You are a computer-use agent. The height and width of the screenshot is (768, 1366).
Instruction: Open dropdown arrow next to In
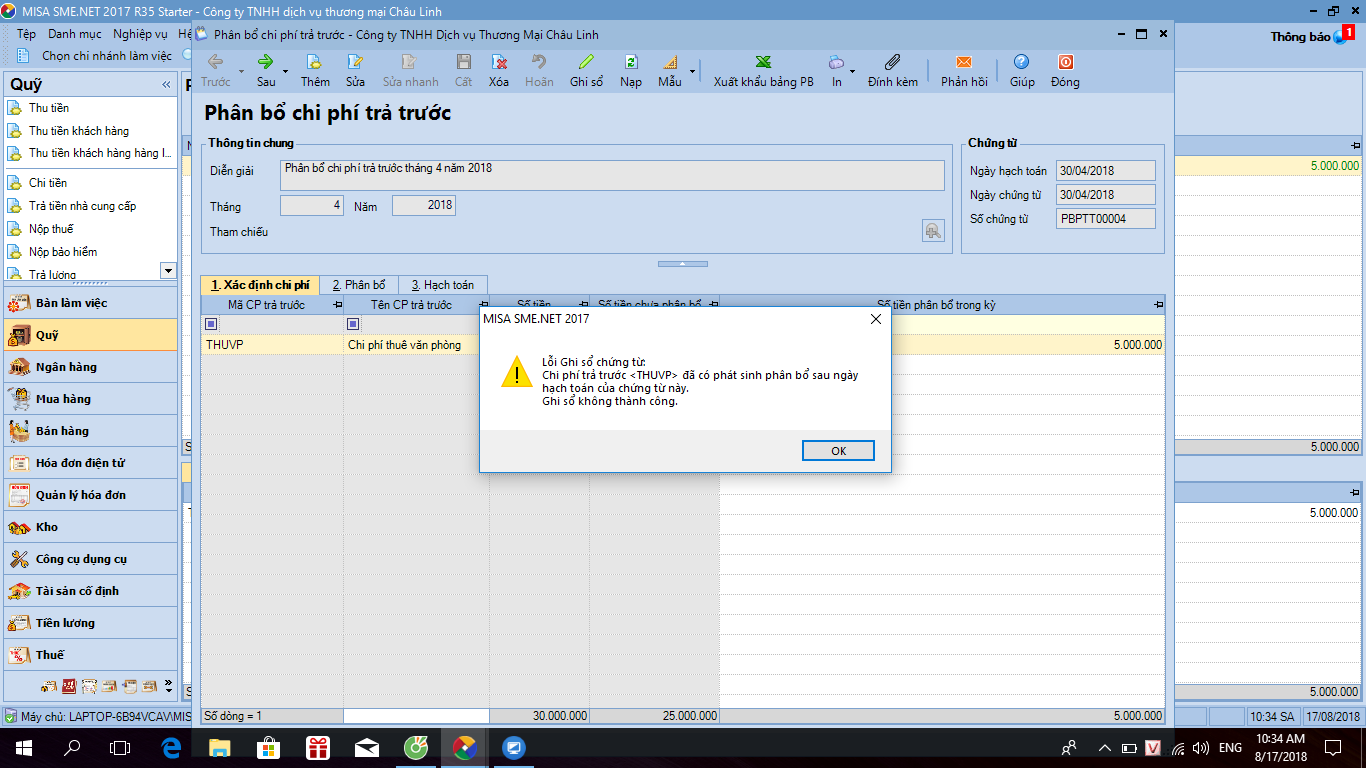point(852,71)
